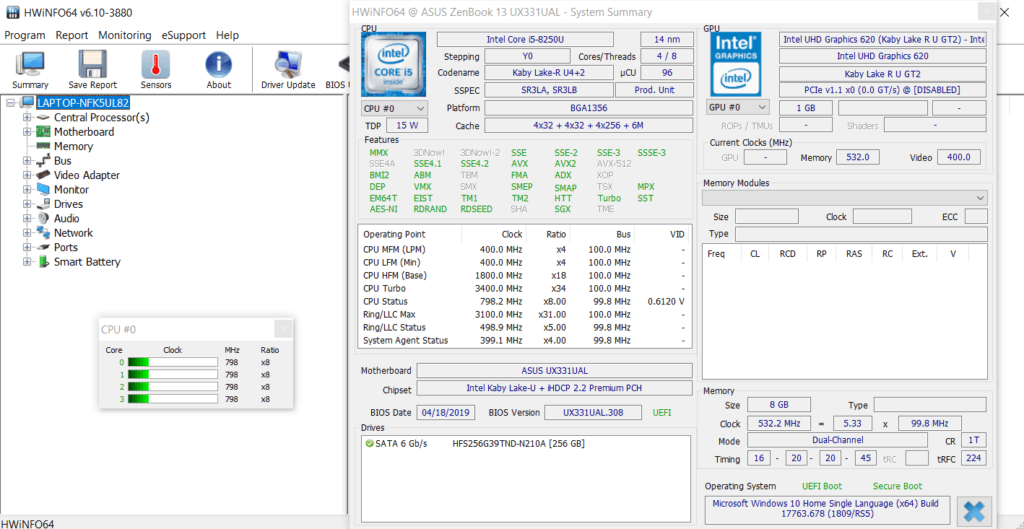Click the CPU HFM (Base) row
Viewport: 1024px width, 529px height.
point(524,275)
